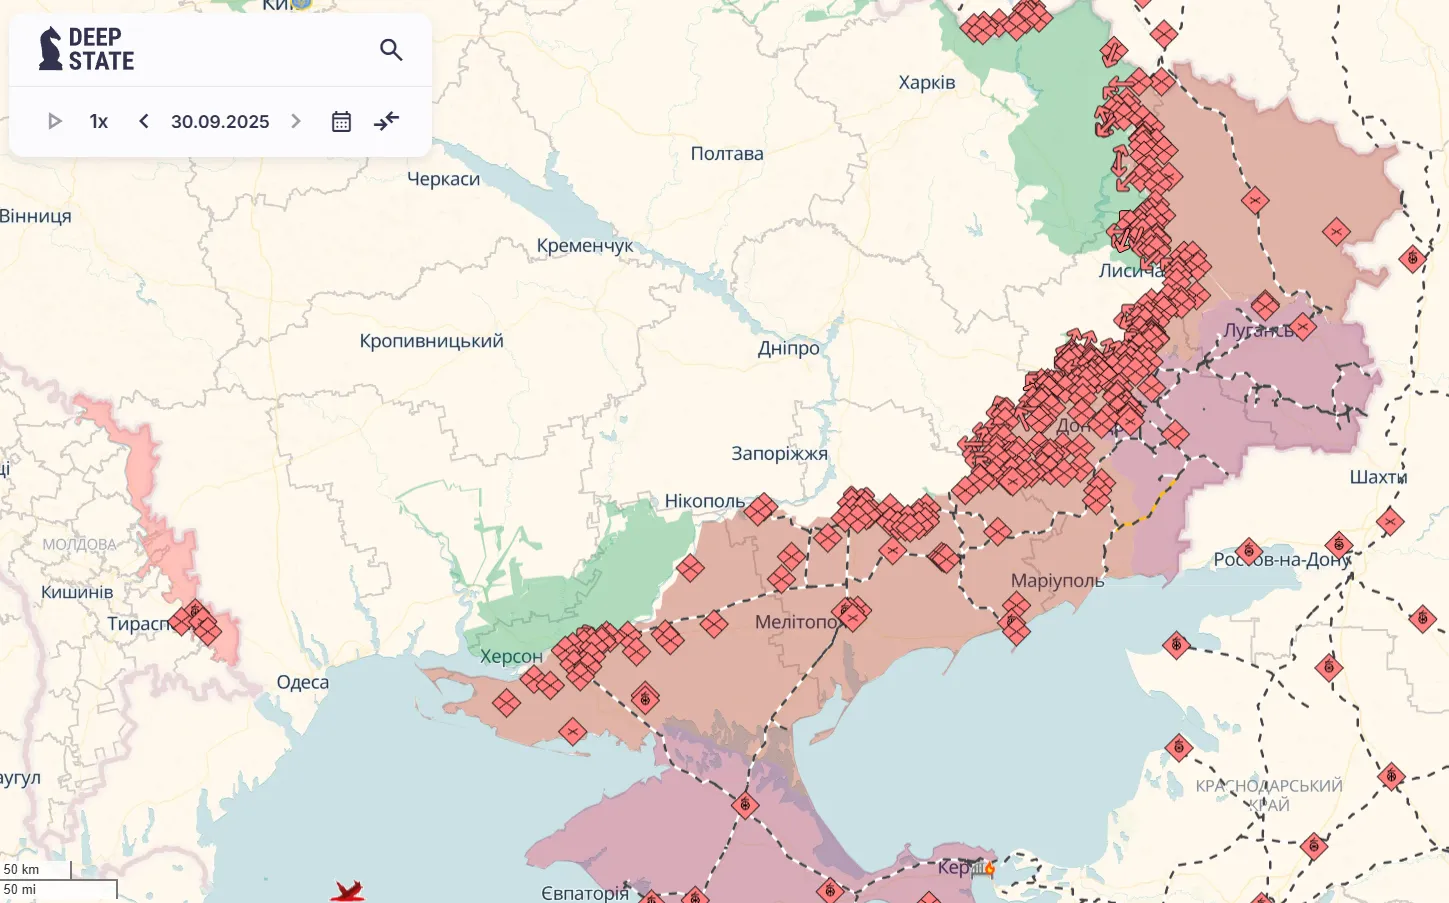Open the map search tool
Viewport: 1449px width, 903px height.
tap(391, 50)
